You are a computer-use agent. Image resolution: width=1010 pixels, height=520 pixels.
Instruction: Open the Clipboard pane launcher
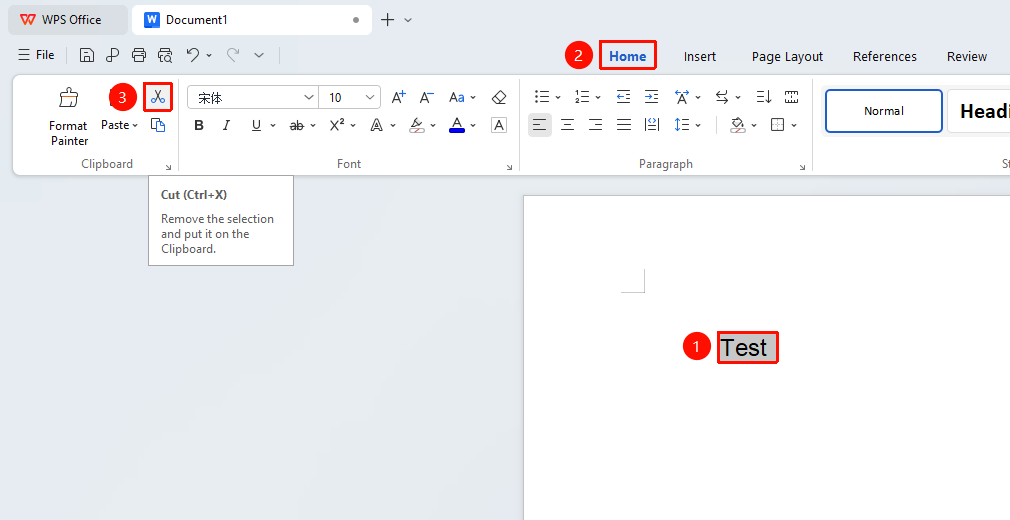pyautogui.click(x=168, y=167)
